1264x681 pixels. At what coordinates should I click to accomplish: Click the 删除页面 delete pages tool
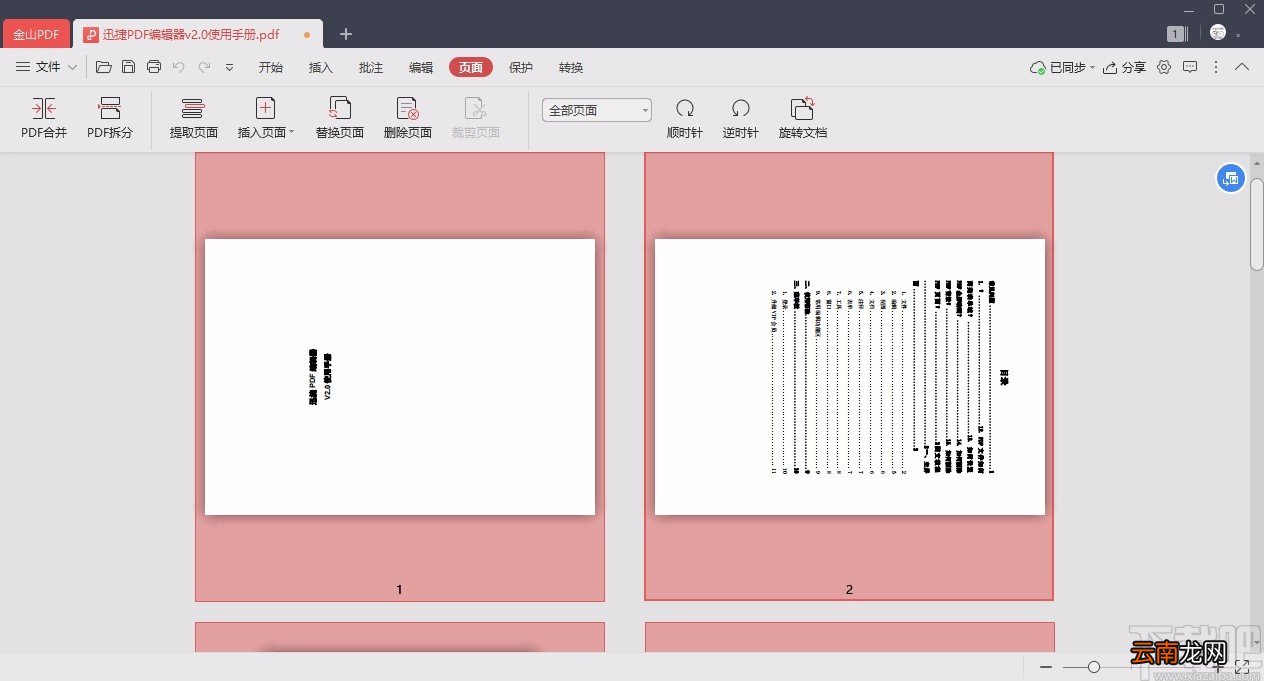(408, 118)
